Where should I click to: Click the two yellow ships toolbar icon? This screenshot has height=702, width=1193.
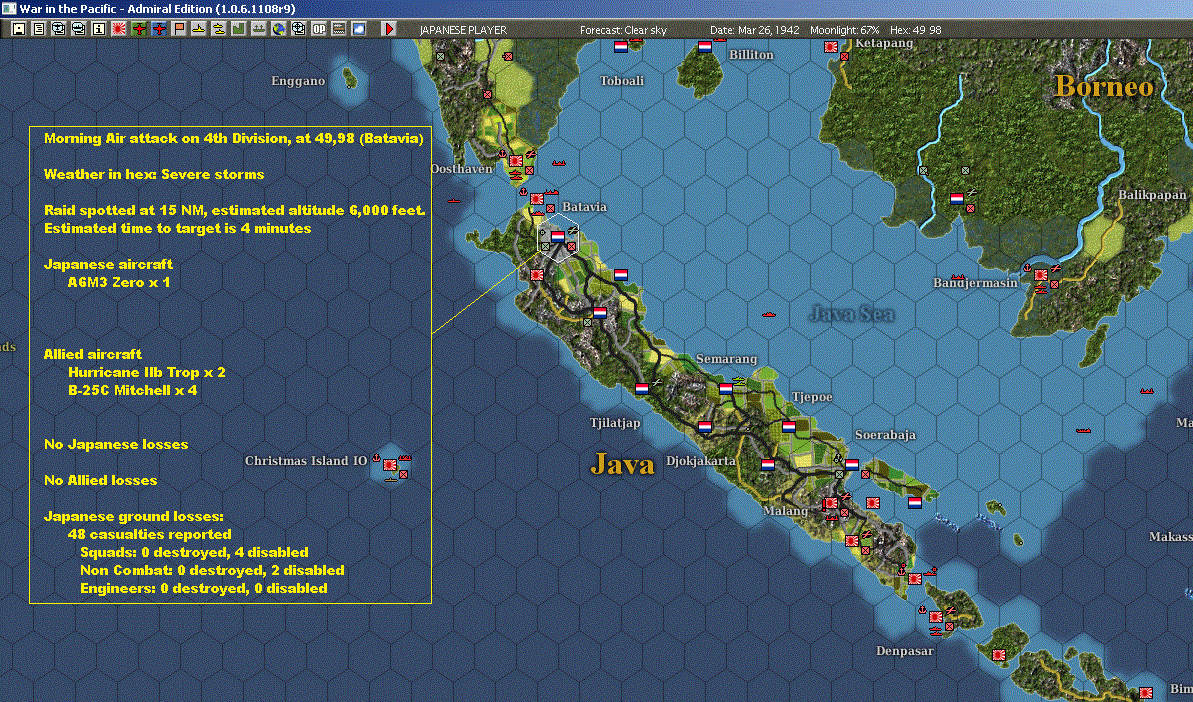click(218, 29)
